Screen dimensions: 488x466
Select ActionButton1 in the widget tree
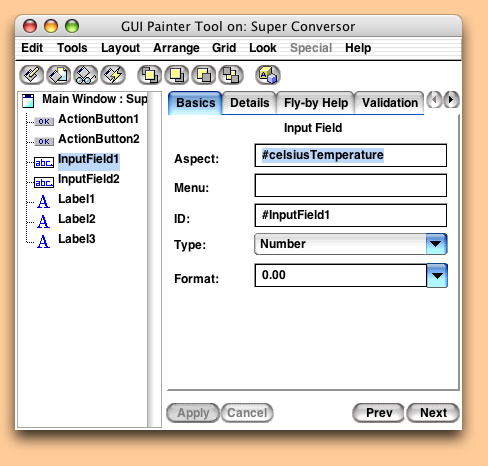[x=98, y=119]
